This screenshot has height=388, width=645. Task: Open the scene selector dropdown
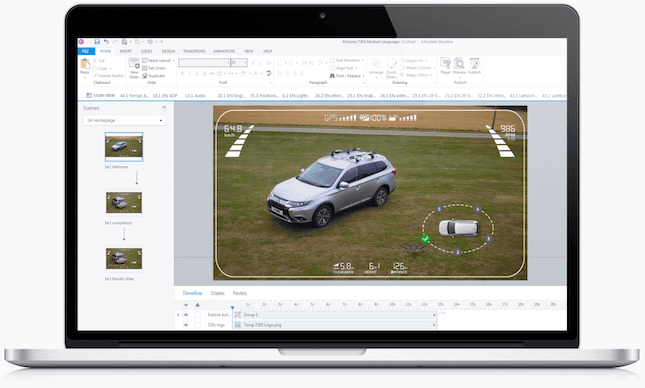point(125,121)
